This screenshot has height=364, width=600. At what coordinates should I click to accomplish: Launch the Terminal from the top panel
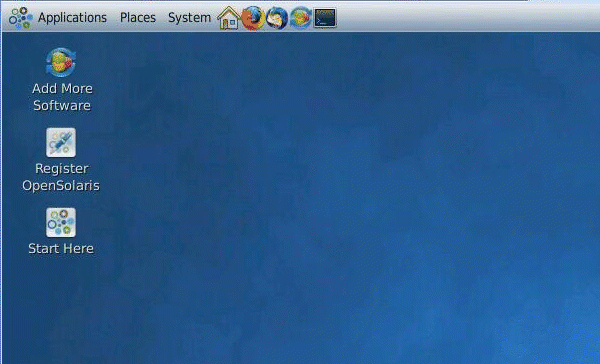[x=325, y=18]
